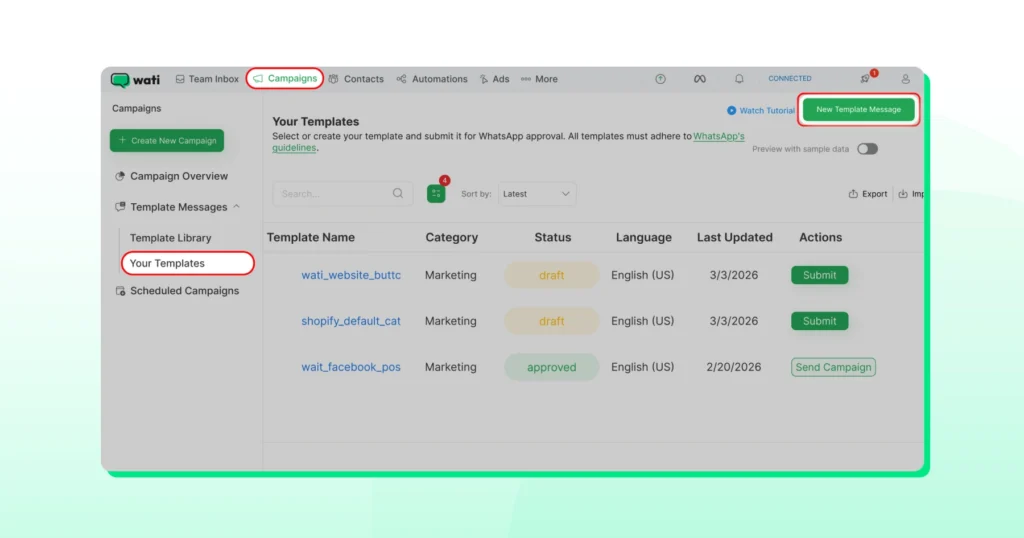The width and height of the screenshot is (1024, 538).
Task: Submit the shopify_default_cat template
Action: (x=820, y=321)
